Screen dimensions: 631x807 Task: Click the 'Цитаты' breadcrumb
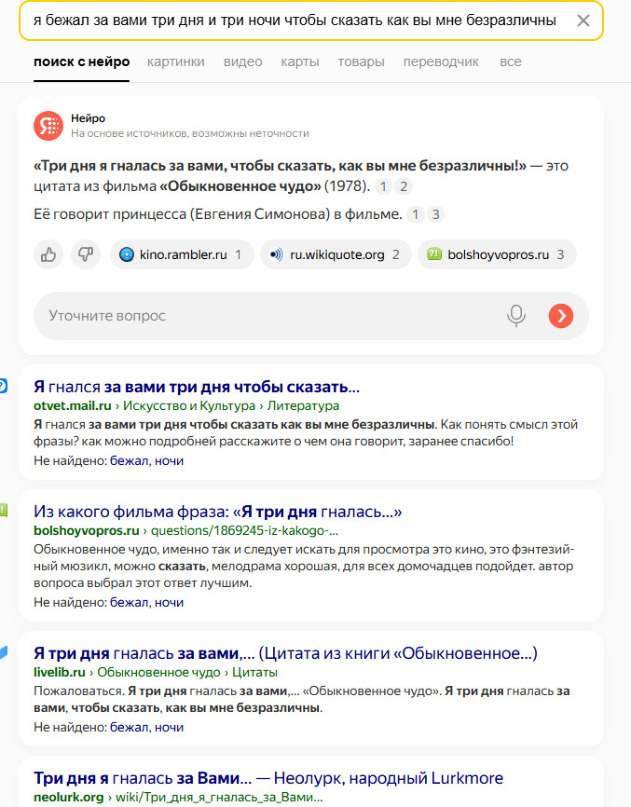pyautogui.click(x=255, y=672)
